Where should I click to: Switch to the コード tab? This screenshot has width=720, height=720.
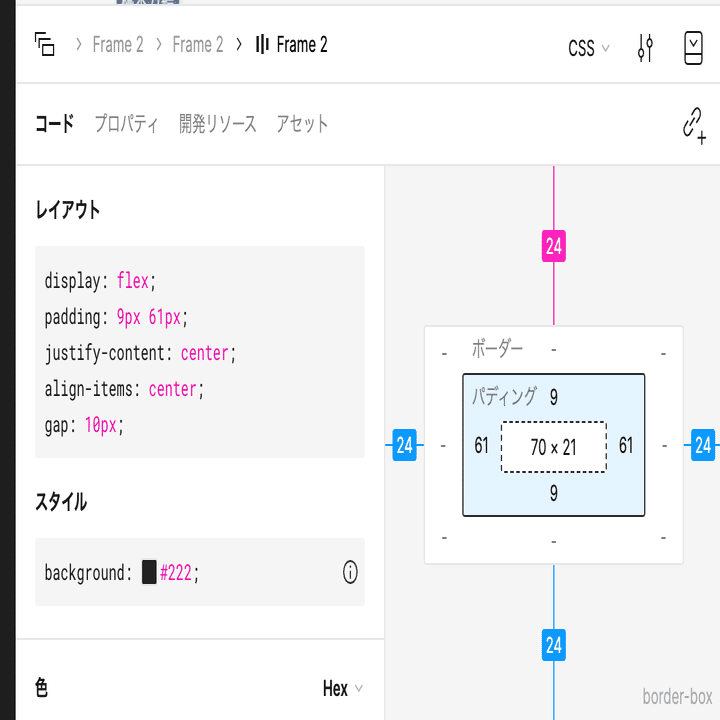click(54, 124)
